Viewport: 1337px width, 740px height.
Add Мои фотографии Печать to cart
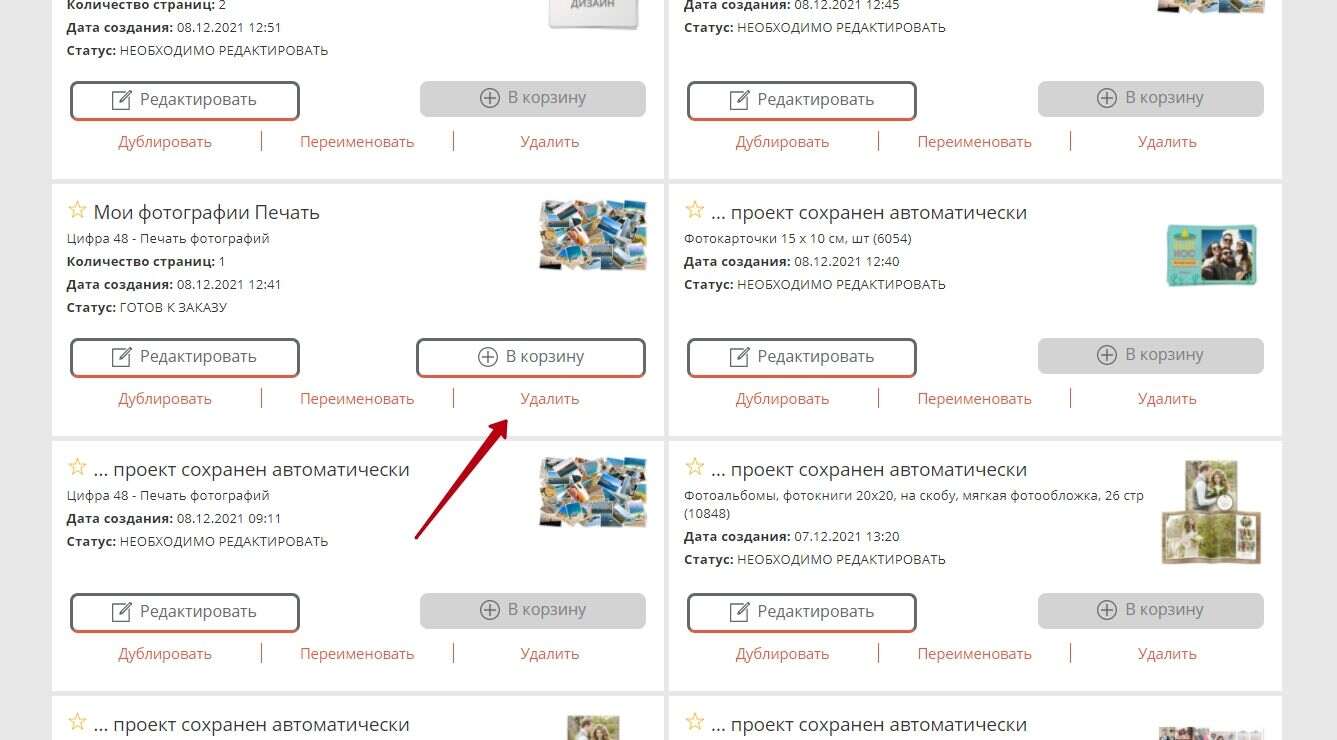[531, 358]
